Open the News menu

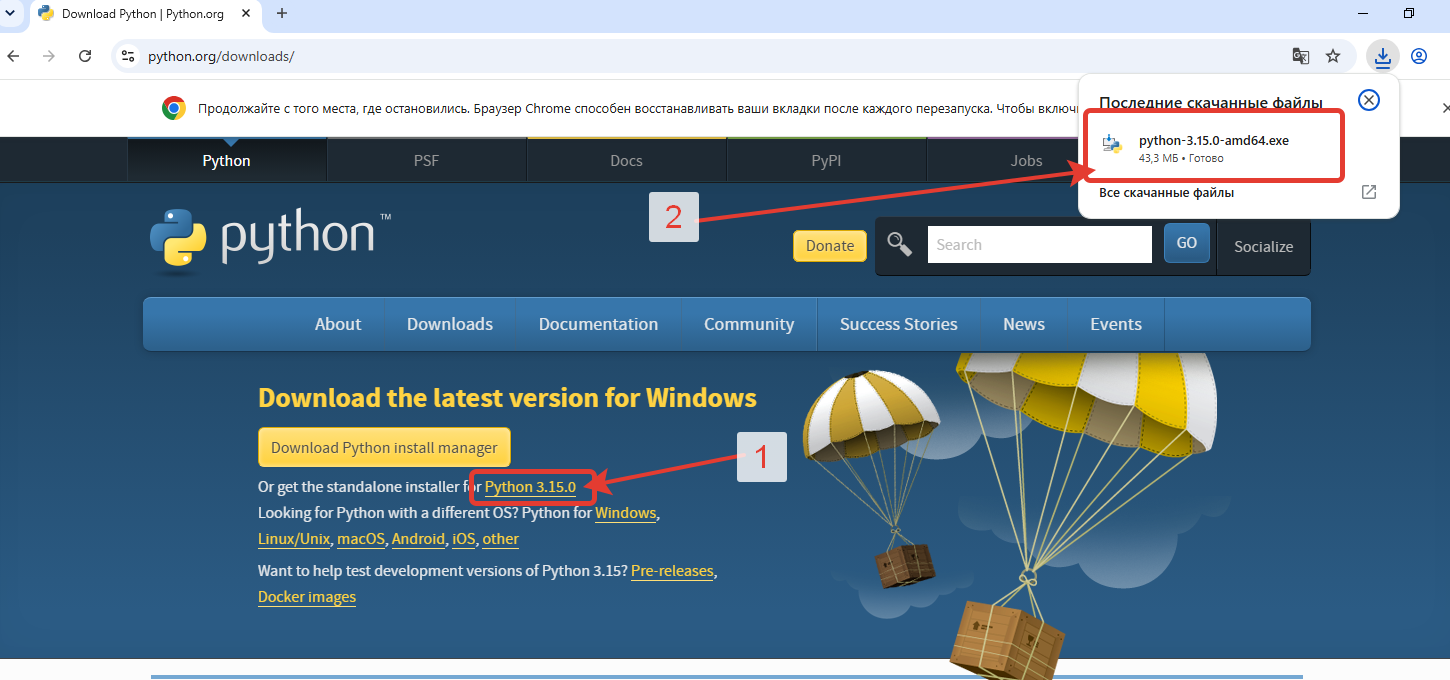[x=1024, y=324]
